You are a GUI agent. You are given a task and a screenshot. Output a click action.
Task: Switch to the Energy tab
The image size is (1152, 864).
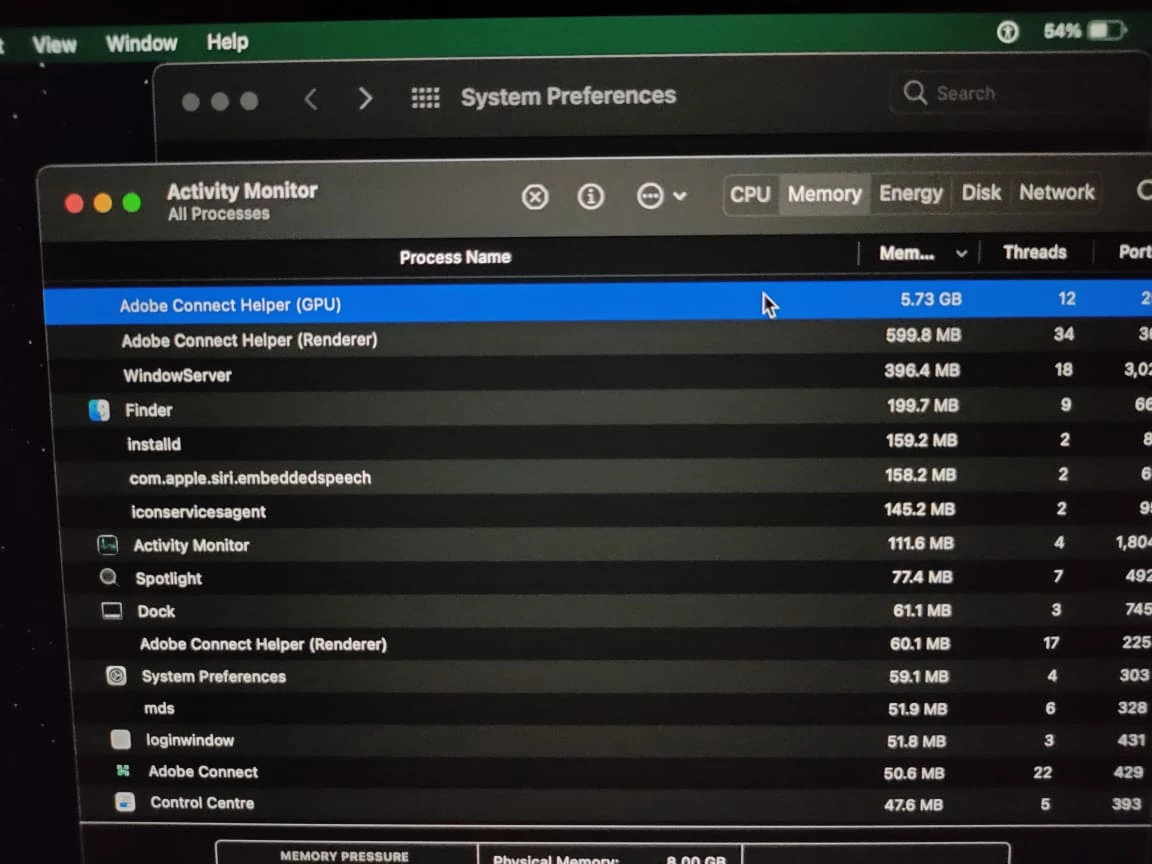[910, 193]
